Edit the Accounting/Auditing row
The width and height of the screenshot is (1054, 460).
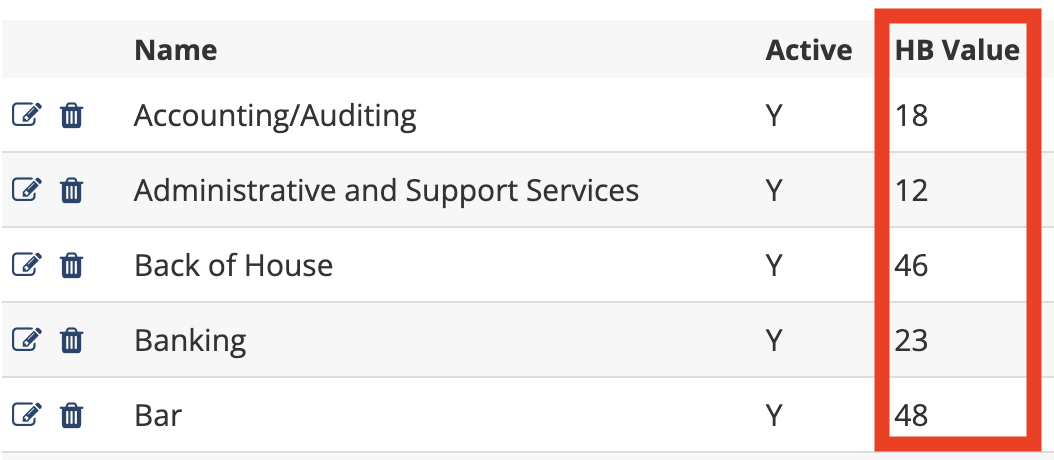[x=26, y=115]
